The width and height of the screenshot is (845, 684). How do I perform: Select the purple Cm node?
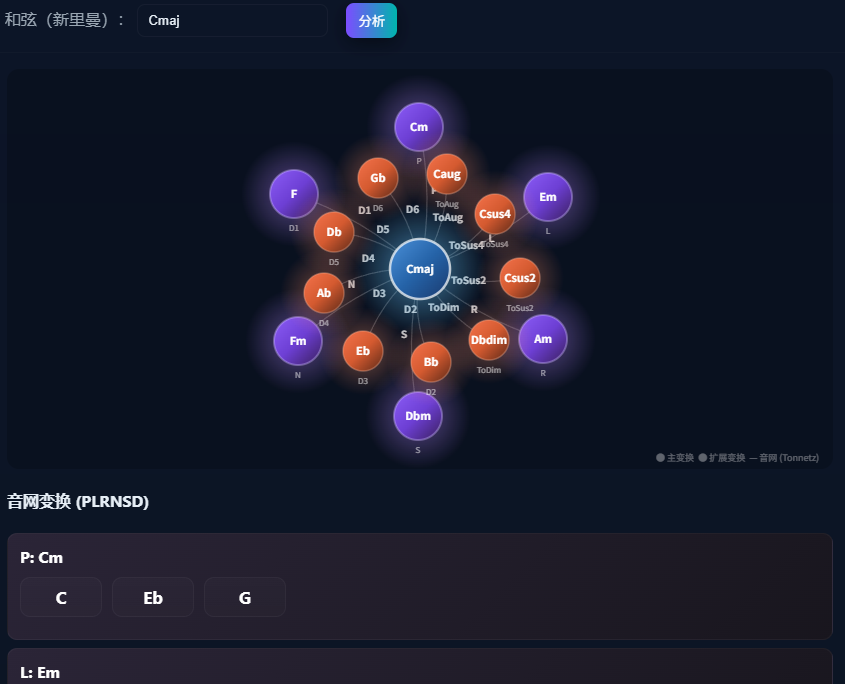(x=419, y=127)
